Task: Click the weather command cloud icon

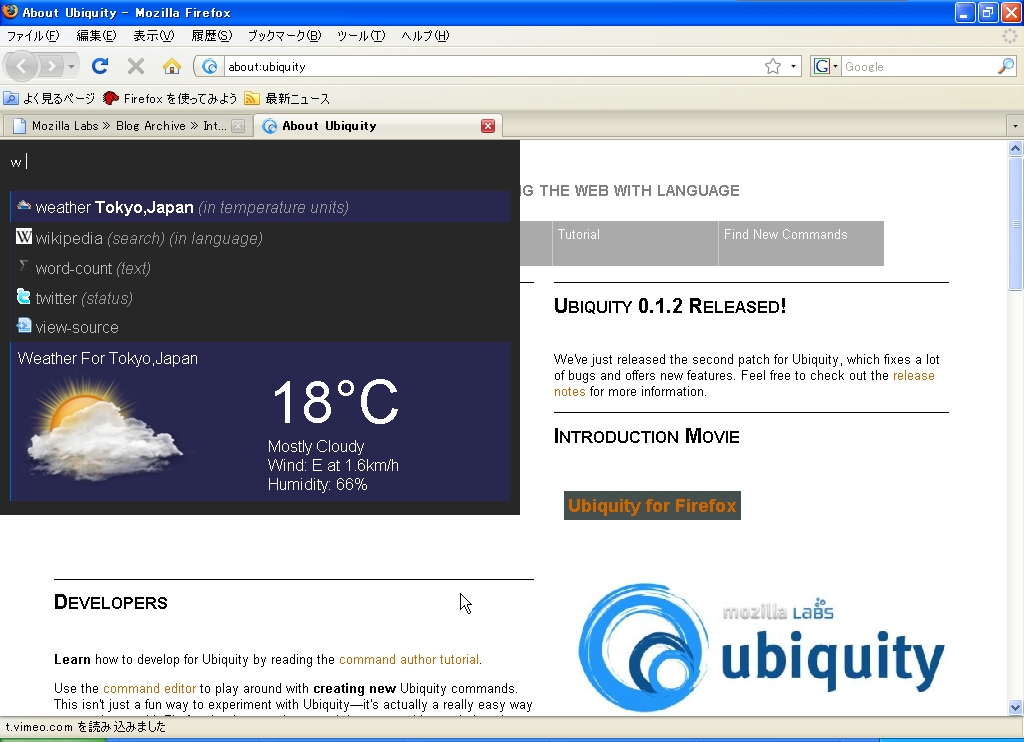Action: tap(24, 206)
